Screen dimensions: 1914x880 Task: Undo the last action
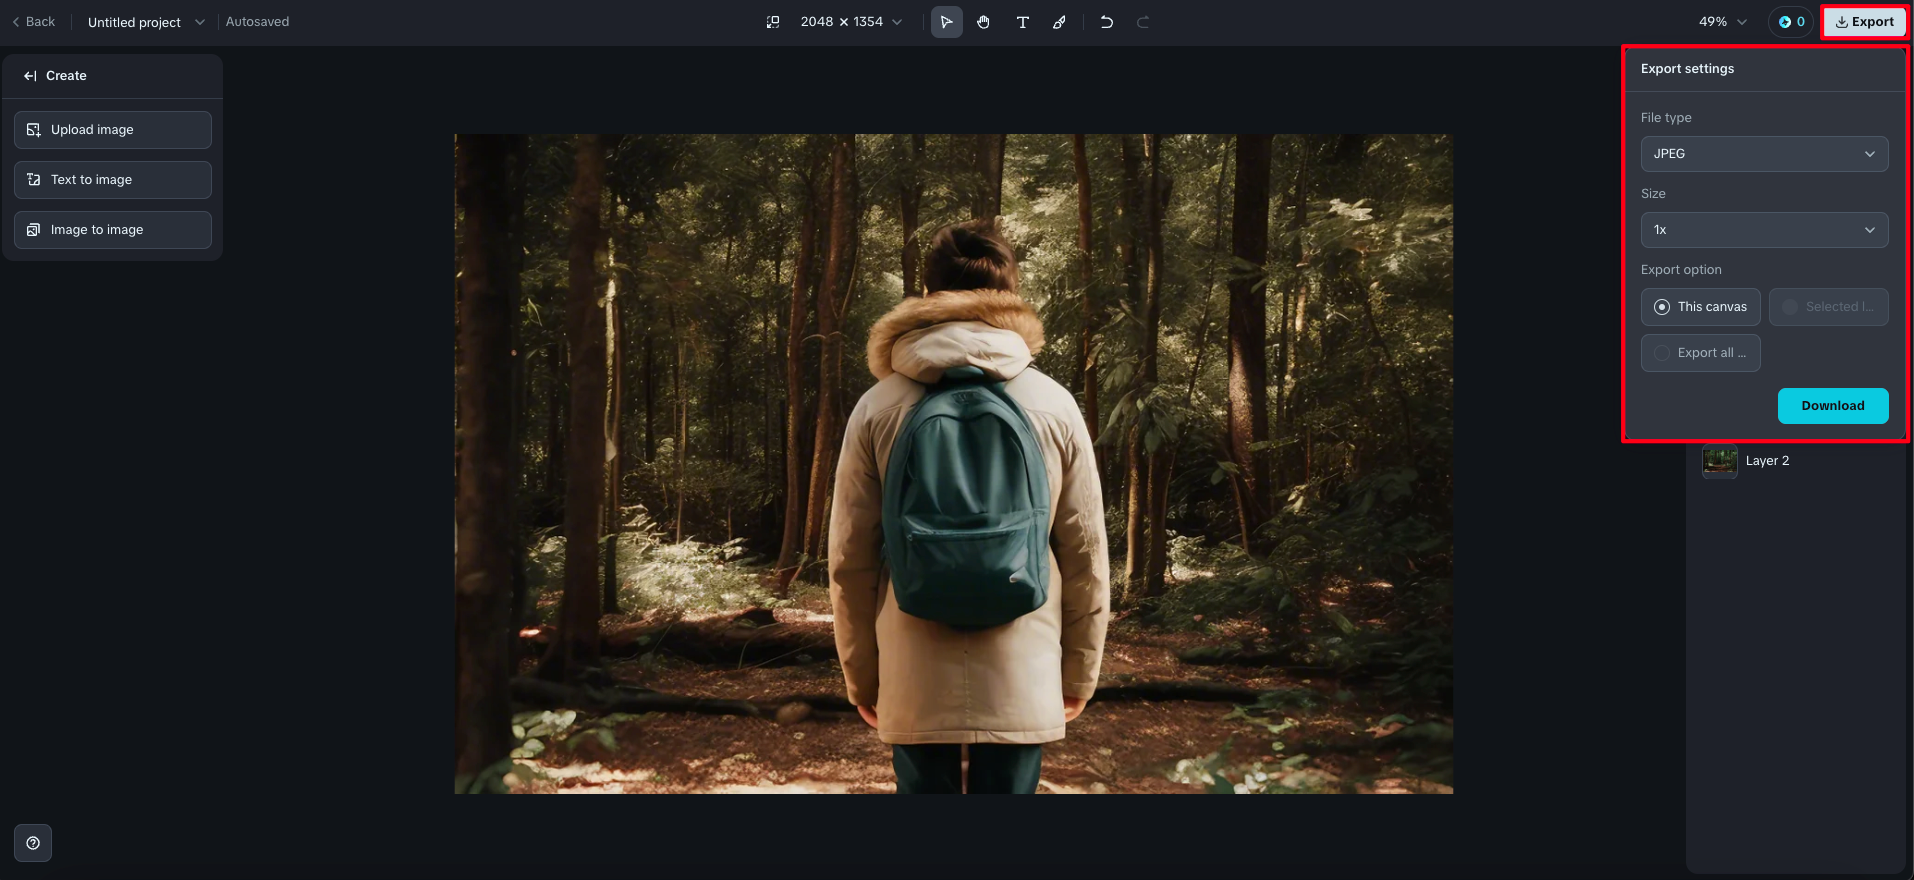(1106, 22)
